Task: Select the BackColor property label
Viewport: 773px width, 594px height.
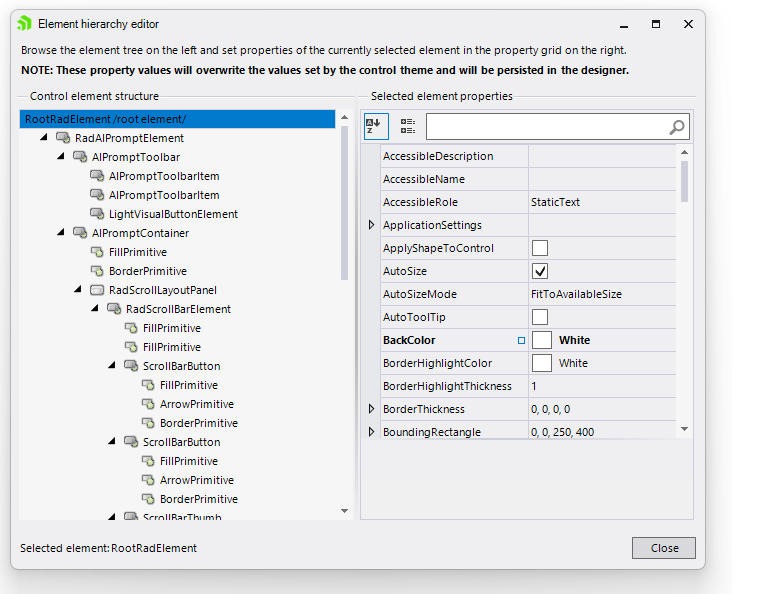Action: [x=409, y=340]
